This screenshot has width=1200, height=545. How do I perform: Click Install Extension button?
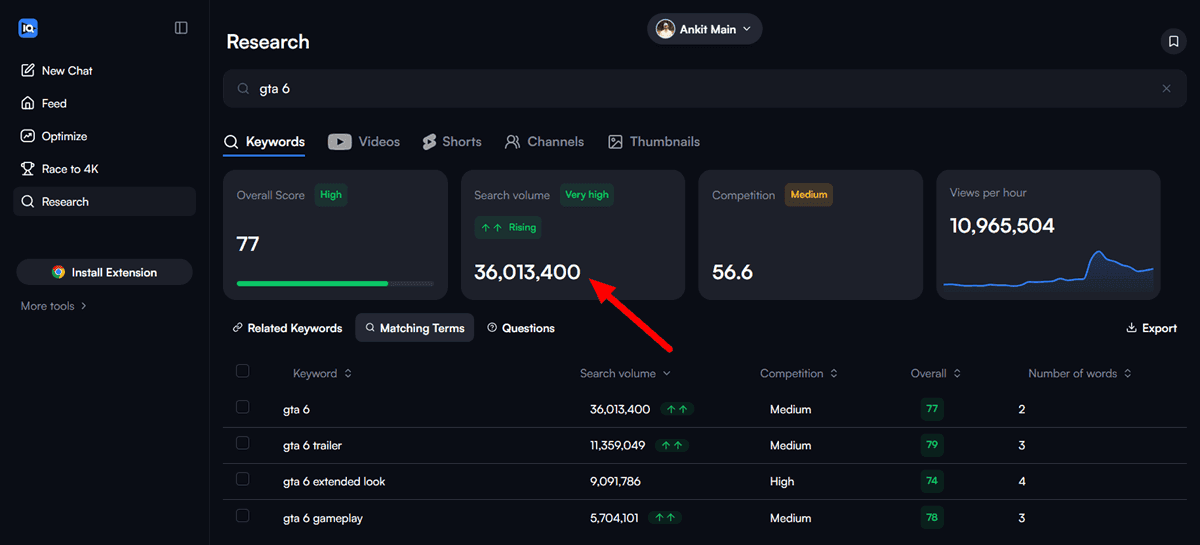click(105, 272)
